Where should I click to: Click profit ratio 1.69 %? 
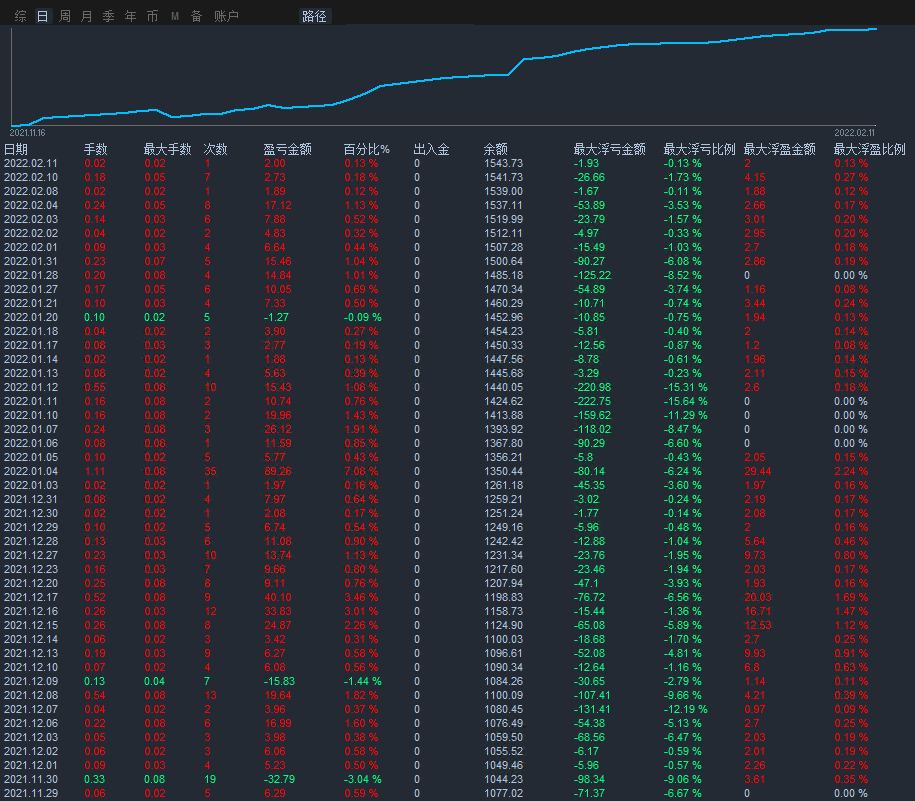pyautogui.click(x=851, y=597)
